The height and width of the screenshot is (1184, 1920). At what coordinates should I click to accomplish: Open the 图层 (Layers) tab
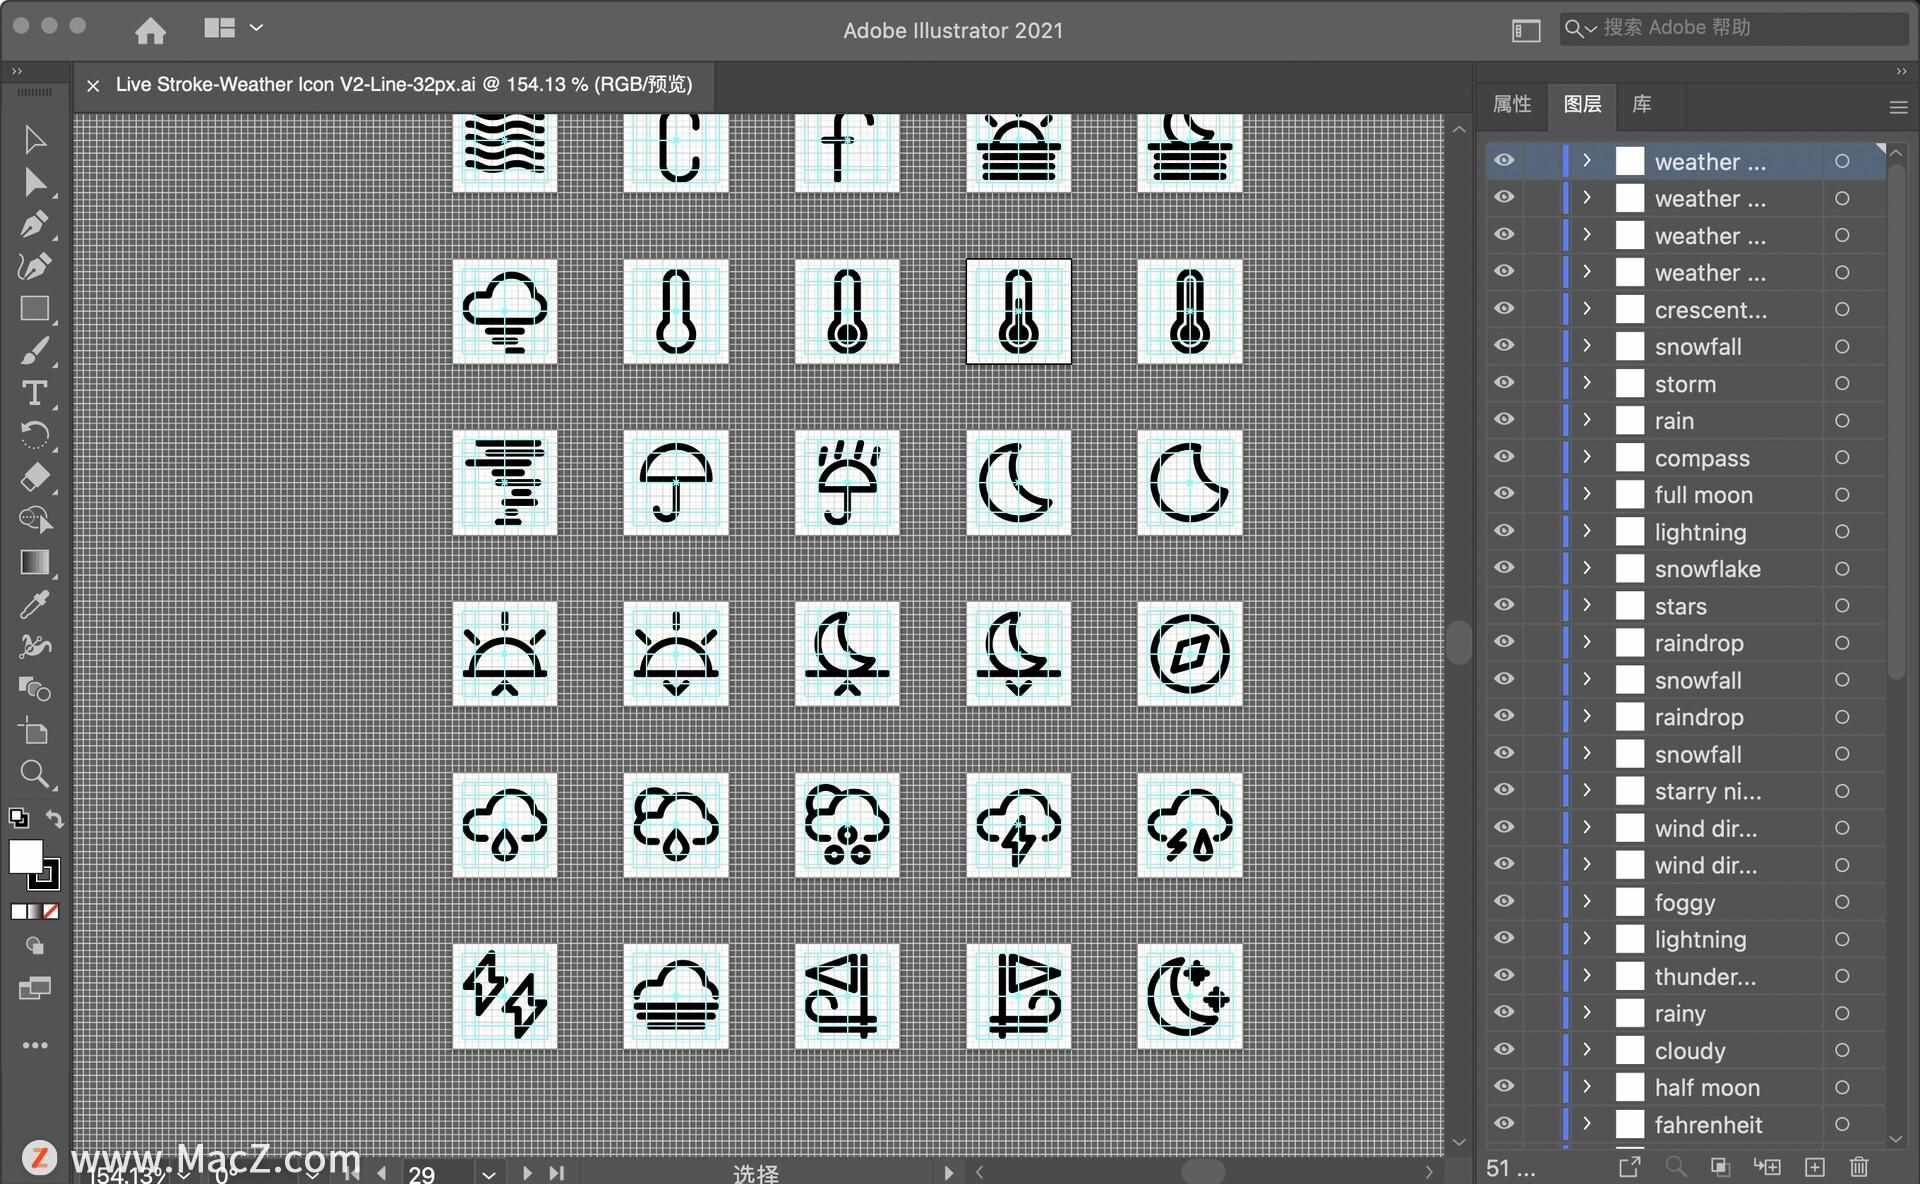[1584, 104]
